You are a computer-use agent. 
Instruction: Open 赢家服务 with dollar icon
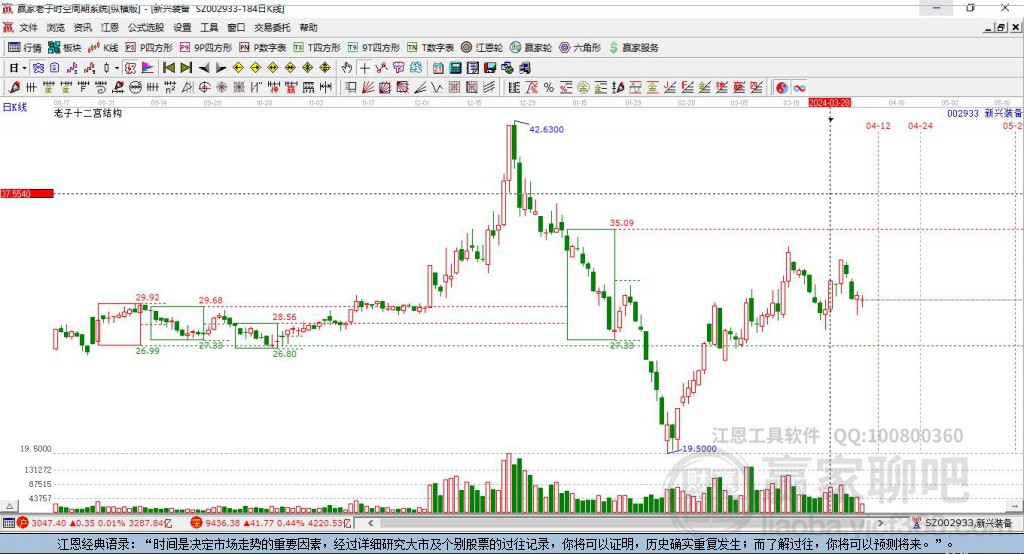point(633,48)
